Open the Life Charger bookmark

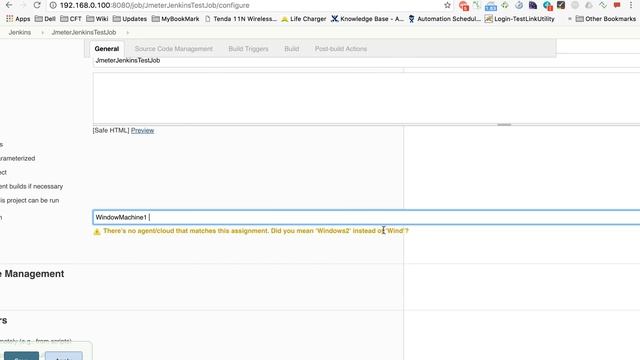(304, 19)
